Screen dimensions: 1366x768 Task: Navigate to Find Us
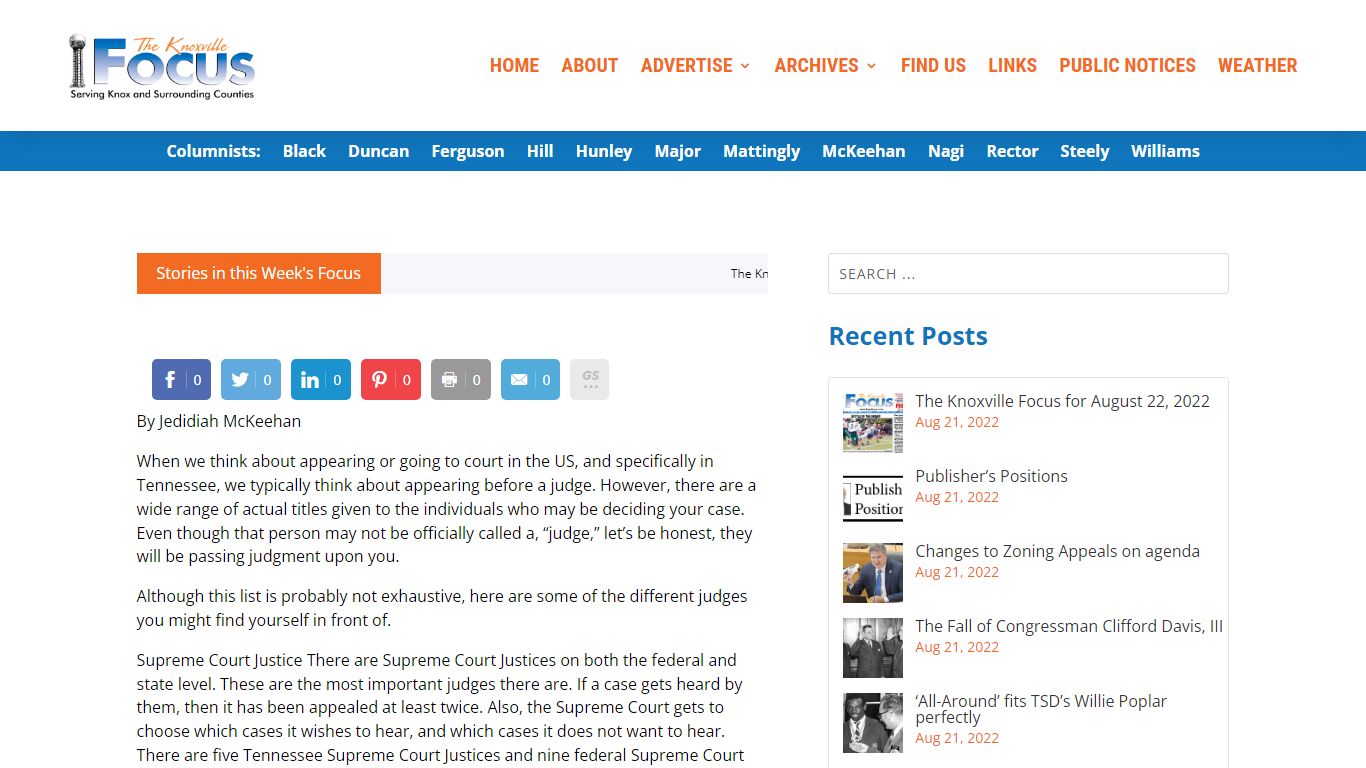click(933, 66)
